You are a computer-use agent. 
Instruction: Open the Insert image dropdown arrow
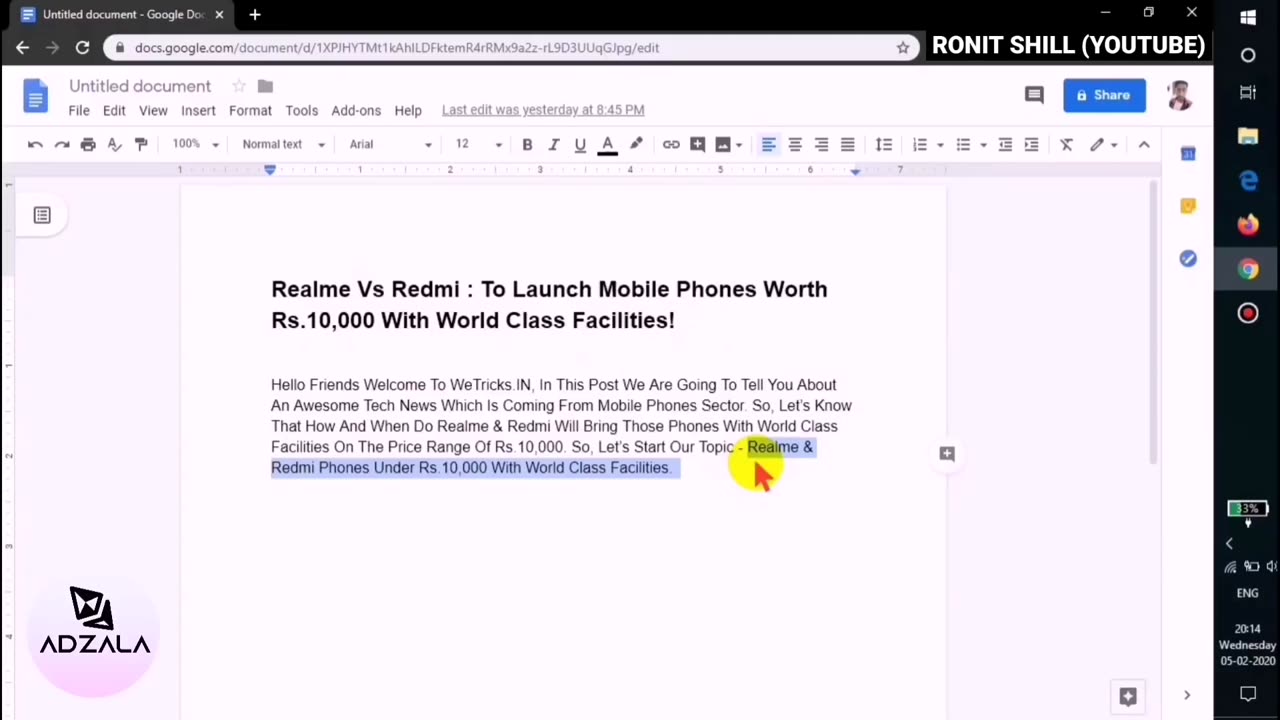pos(739,145)
